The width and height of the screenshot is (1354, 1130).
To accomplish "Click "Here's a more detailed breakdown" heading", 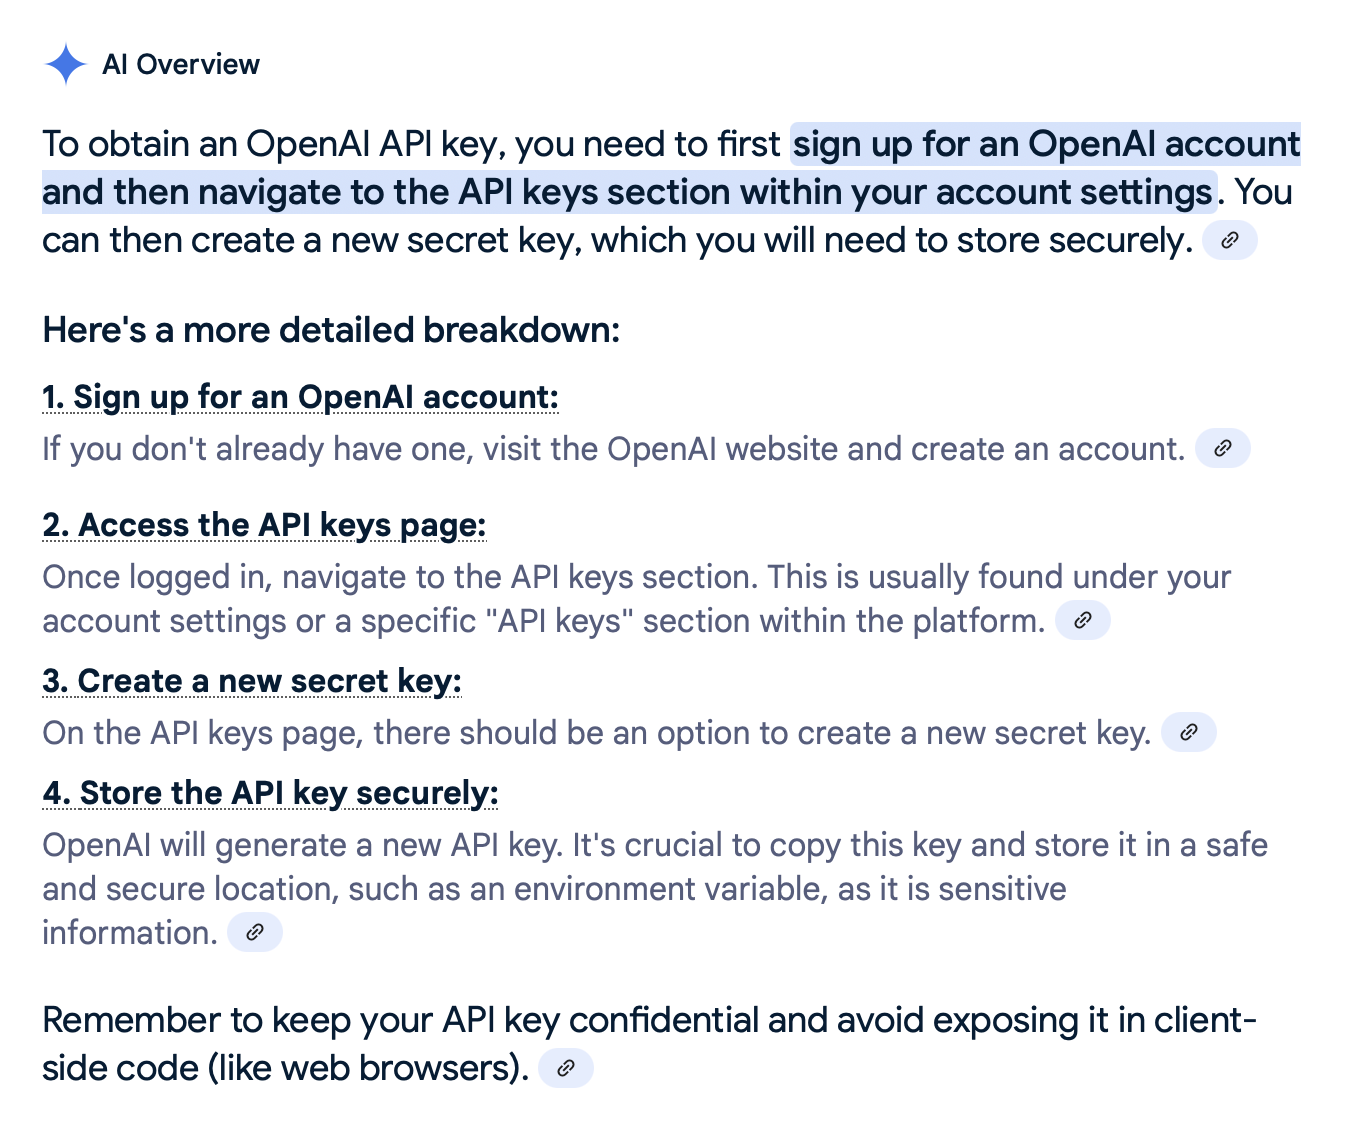I will click(x=331, y=330).
